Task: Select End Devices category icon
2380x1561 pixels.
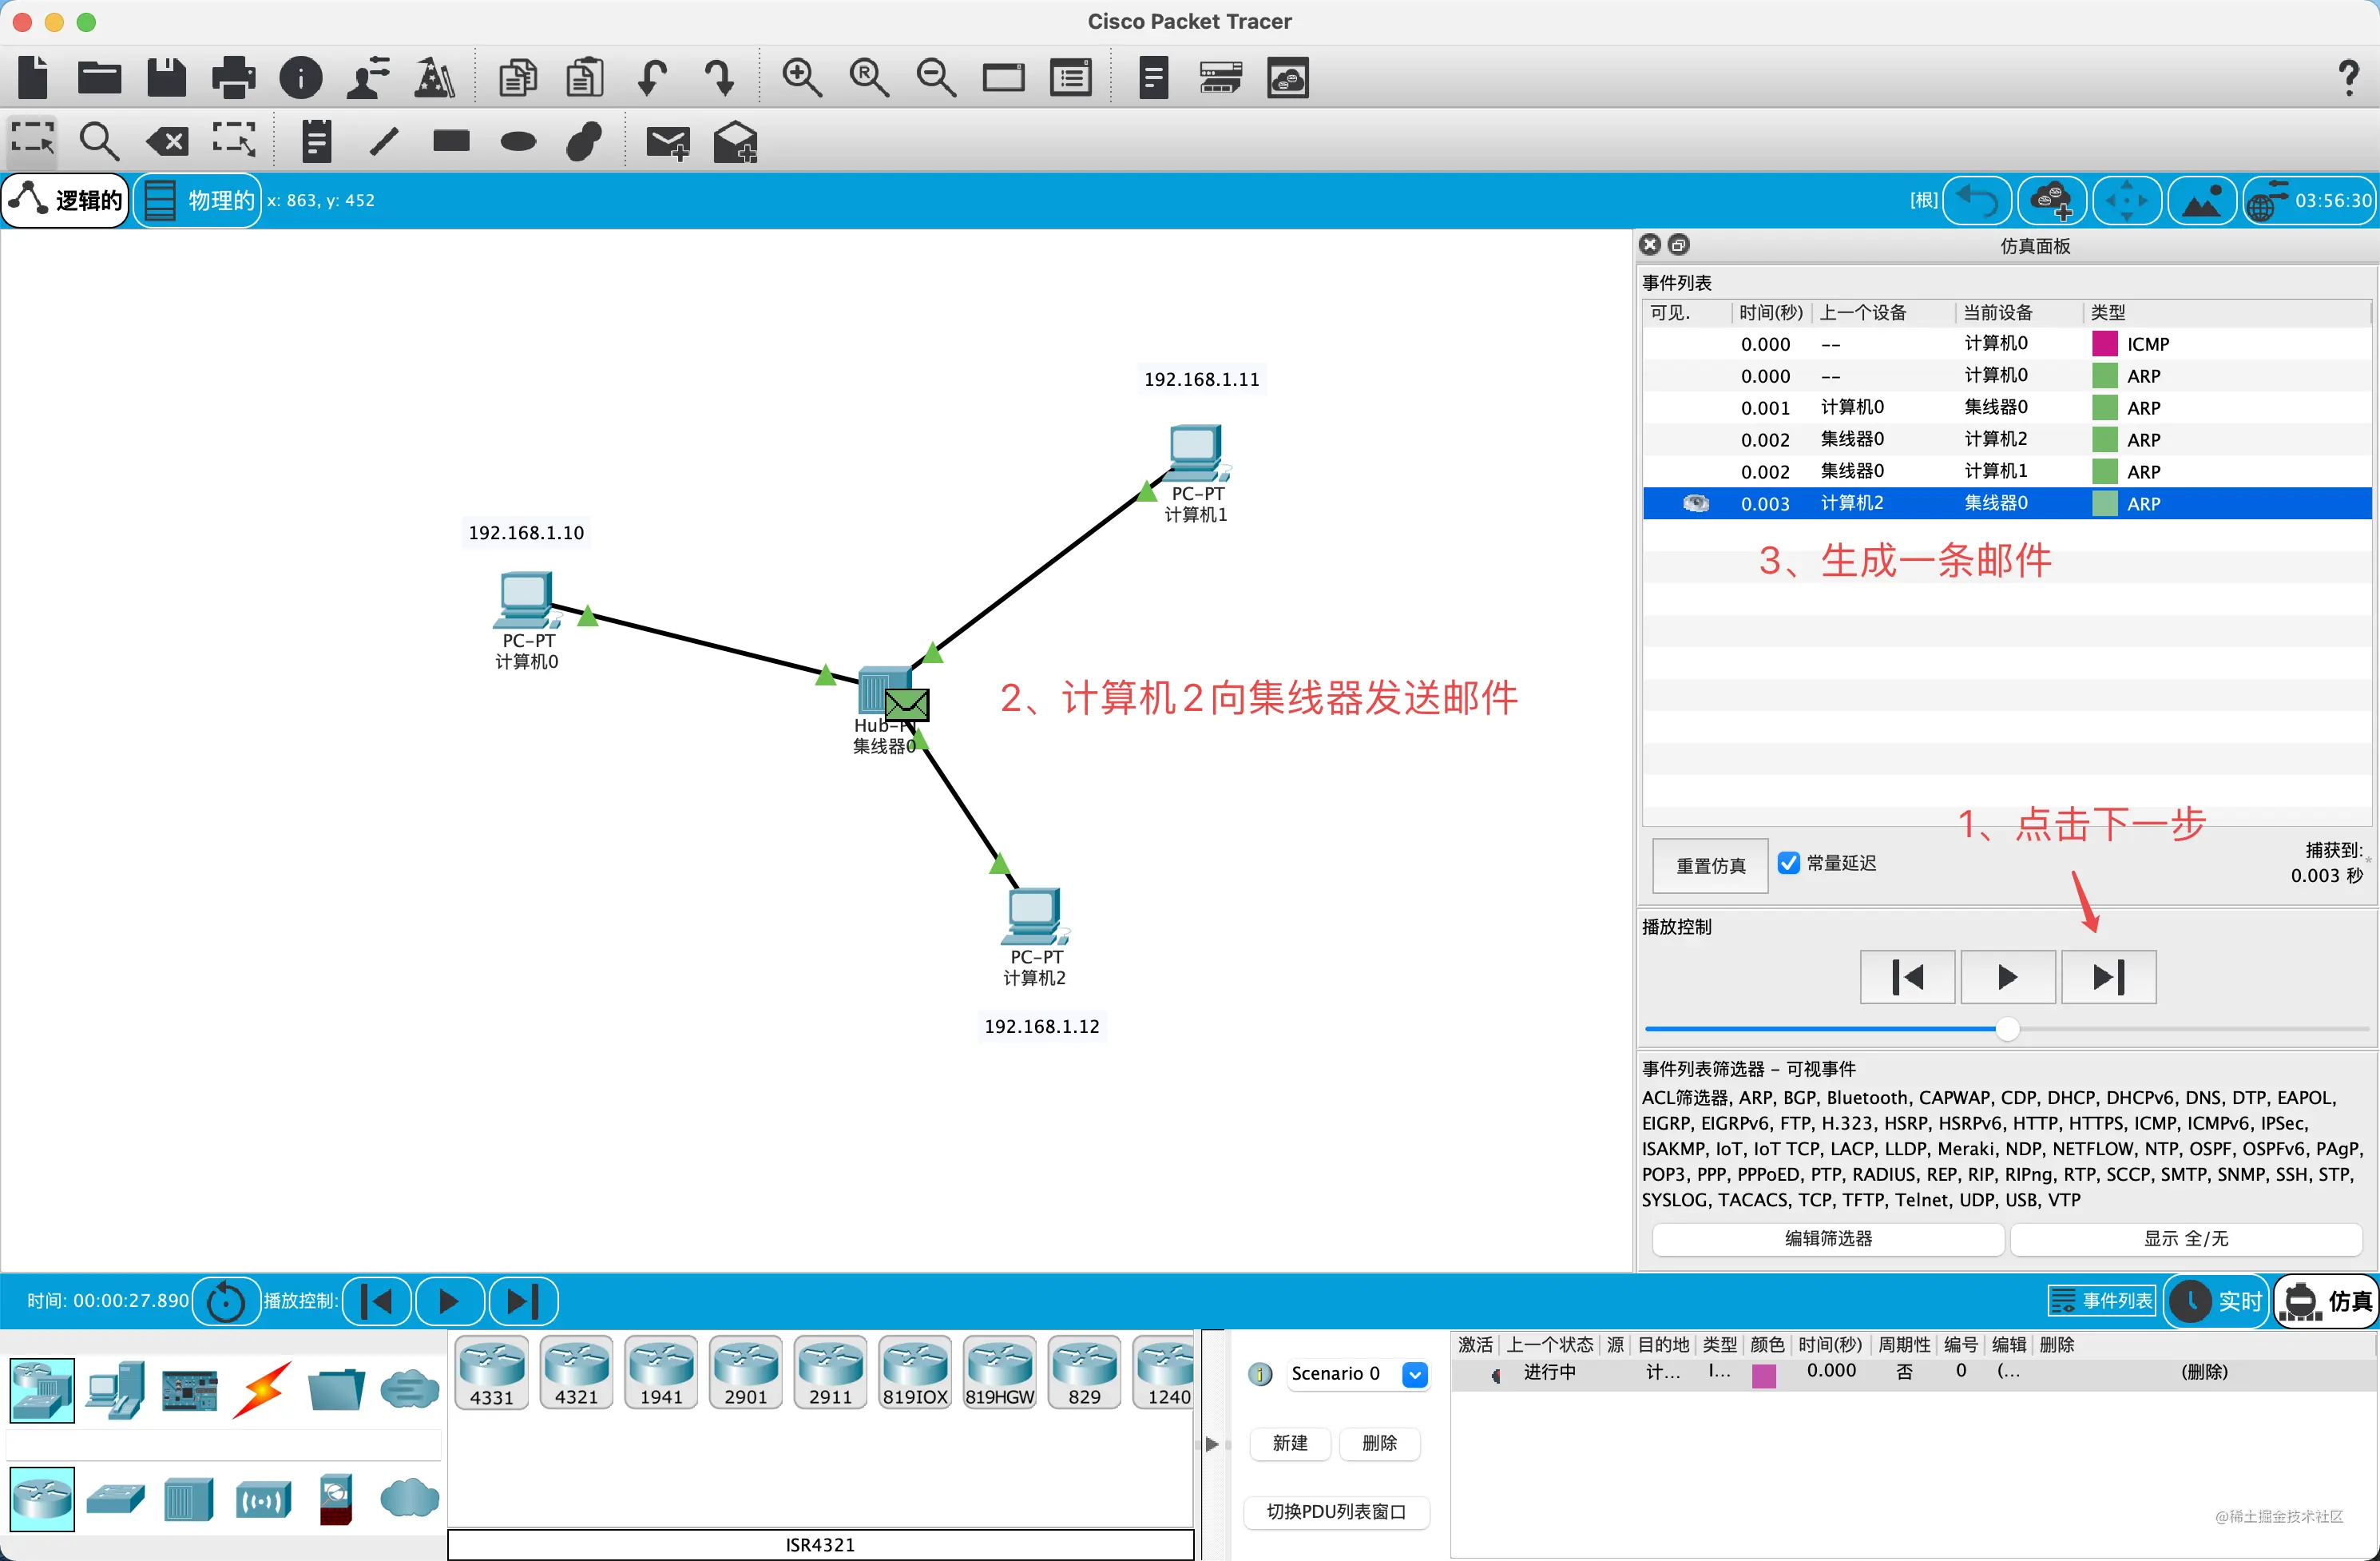Action: [116, 1389]
